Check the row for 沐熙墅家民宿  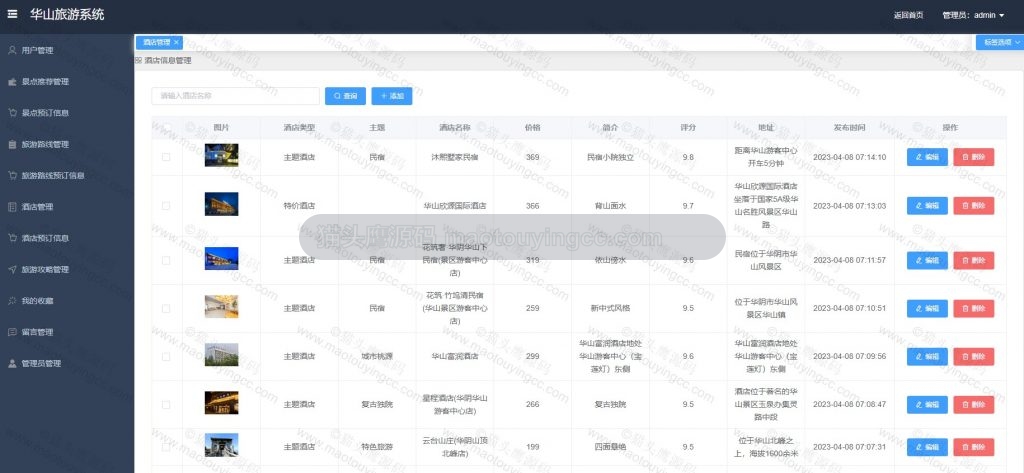[x=166, y=157]
